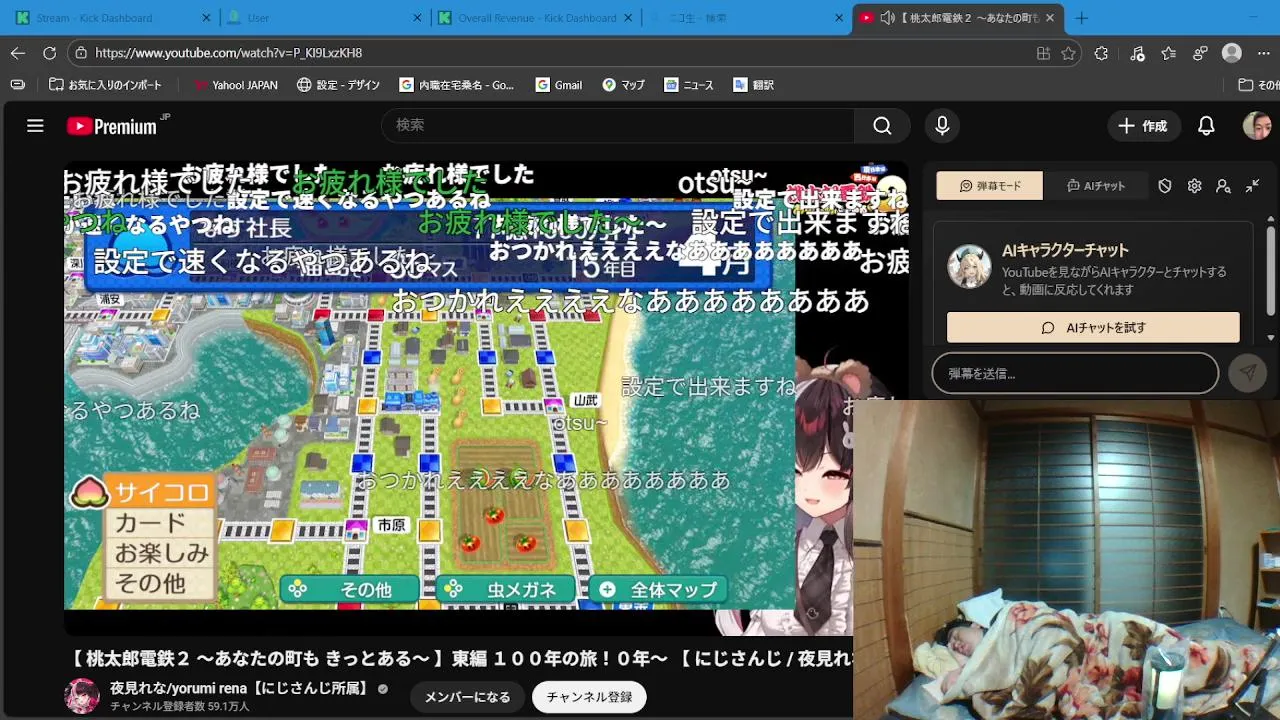Open the YouTube account avatar menu
This screenshot has width=1280, height=720.
pos(1256,126)
